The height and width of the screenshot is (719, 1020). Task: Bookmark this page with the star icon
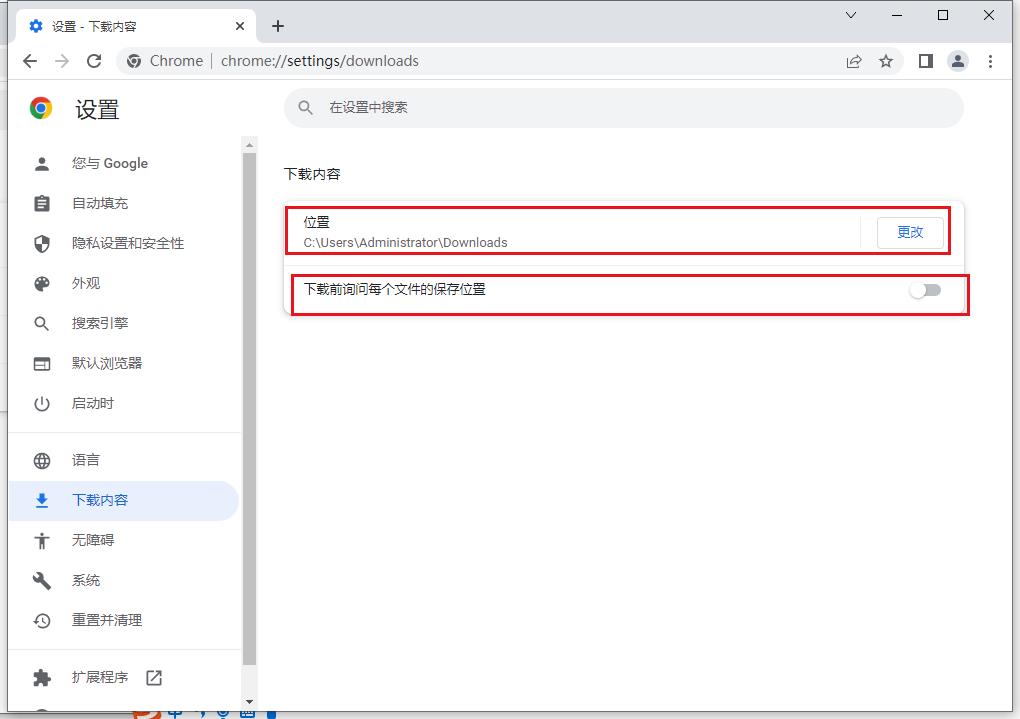coord(886,61)
